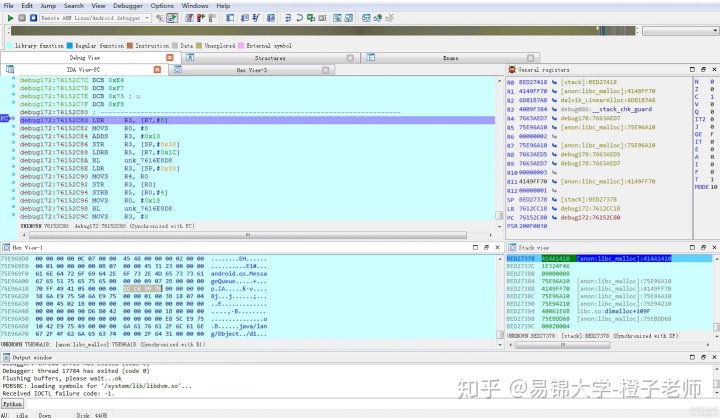Open the Options menu

(x=162, y=6)
